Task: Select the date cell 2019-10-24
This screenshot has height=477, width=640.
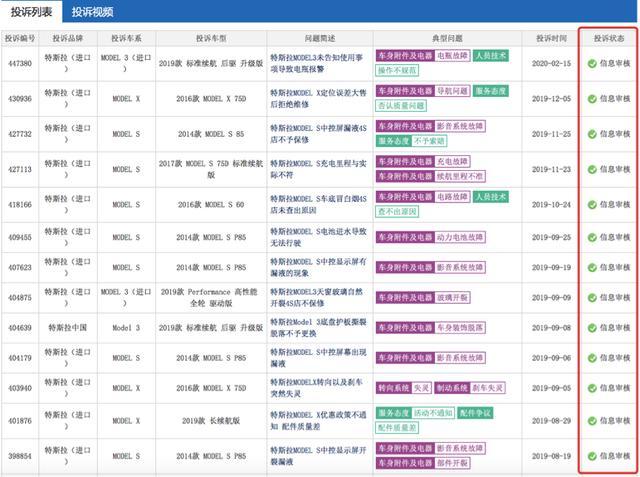Action: (551, 204)
